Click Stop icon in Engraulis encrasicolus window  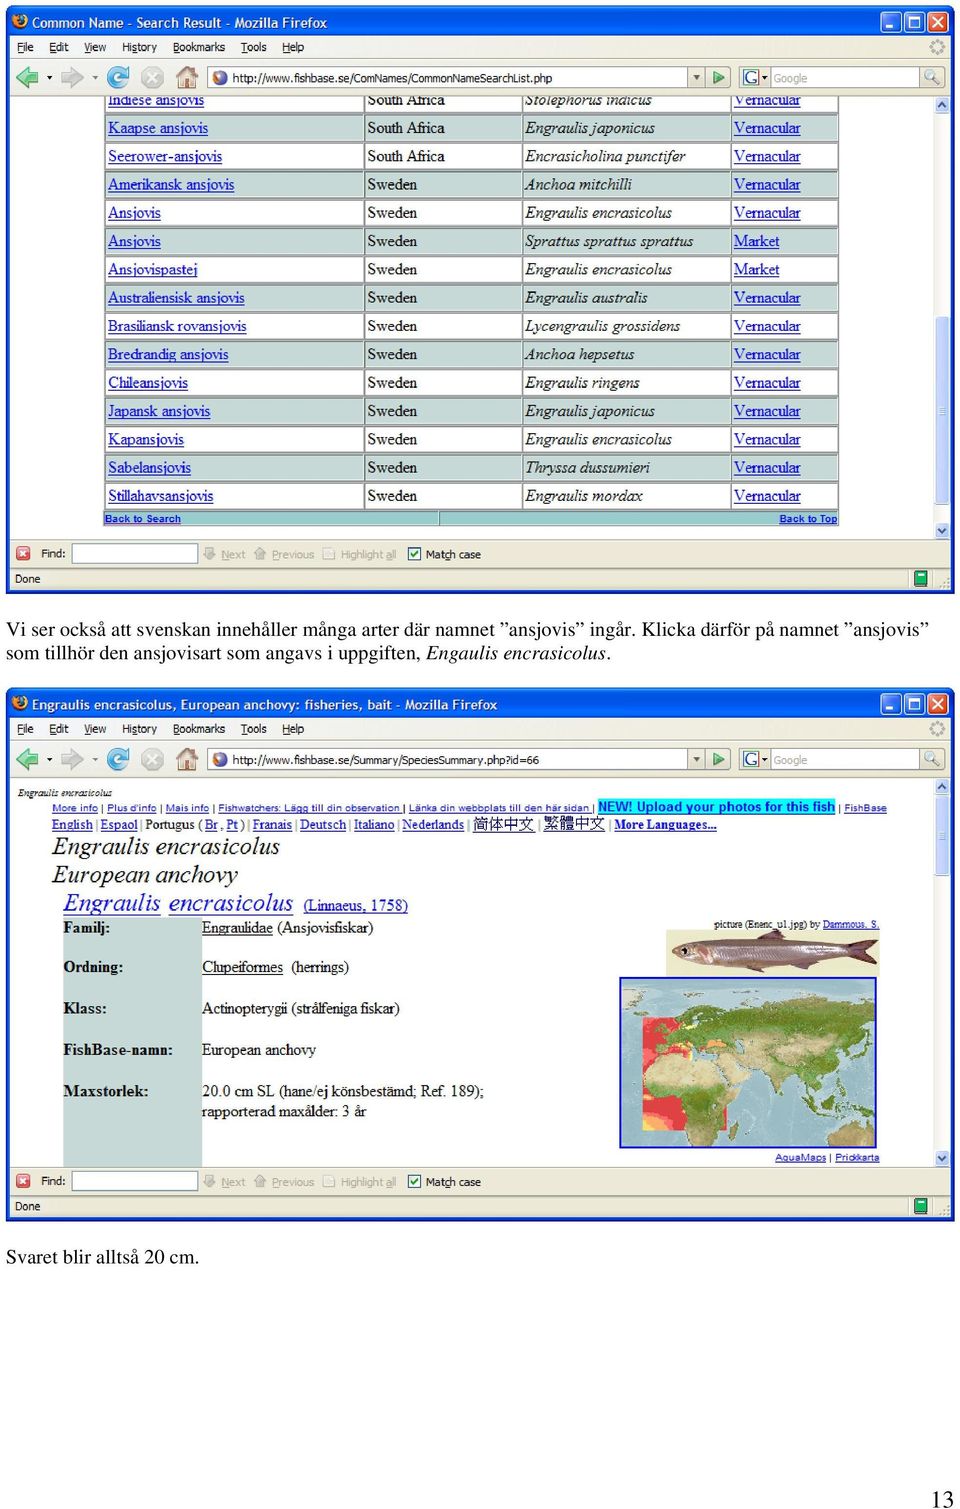pyautogui.click(x=152, y=759)
